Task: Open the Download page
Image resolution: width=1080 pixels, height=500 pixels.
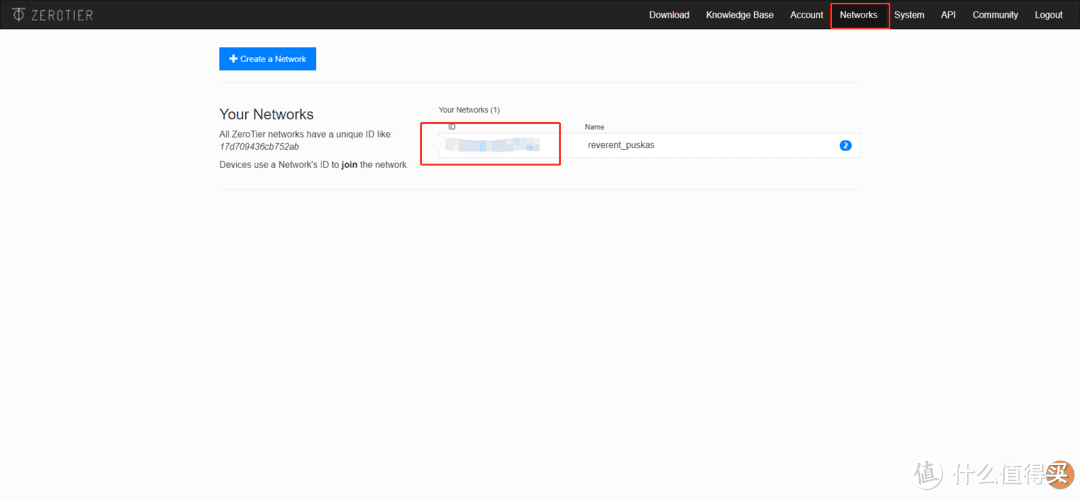Action: tap(669, 15)
